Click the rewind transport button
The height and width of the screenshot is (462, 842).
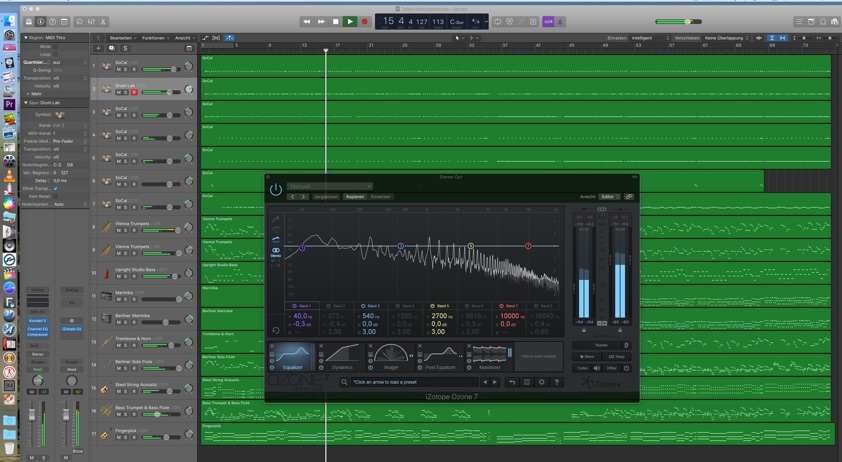[306, 21]
